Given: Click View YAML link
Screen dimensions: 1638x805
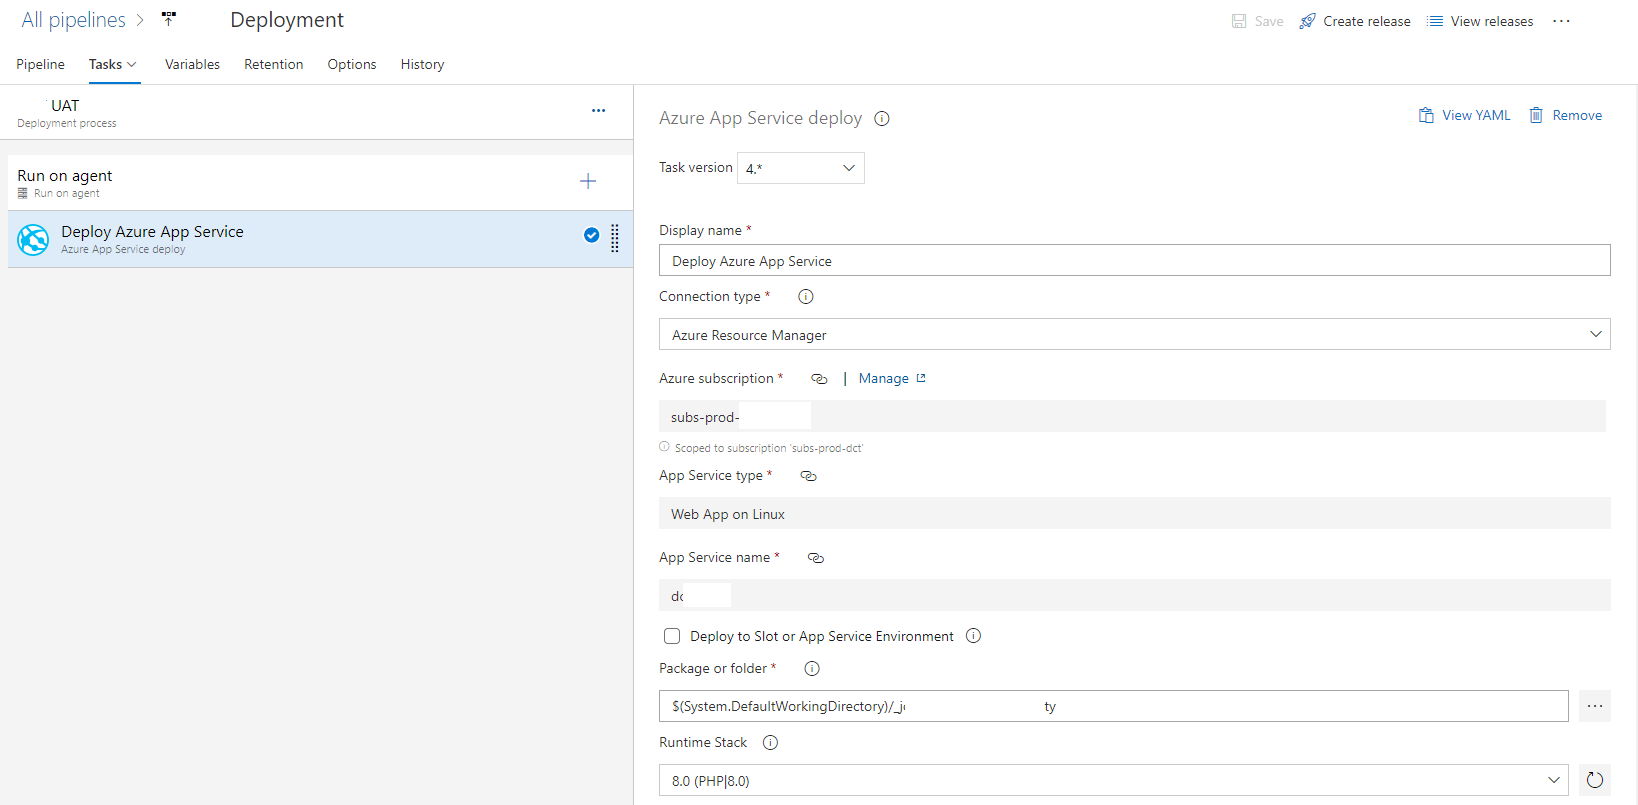Looking at the screenshot, I should [1476, 115].
